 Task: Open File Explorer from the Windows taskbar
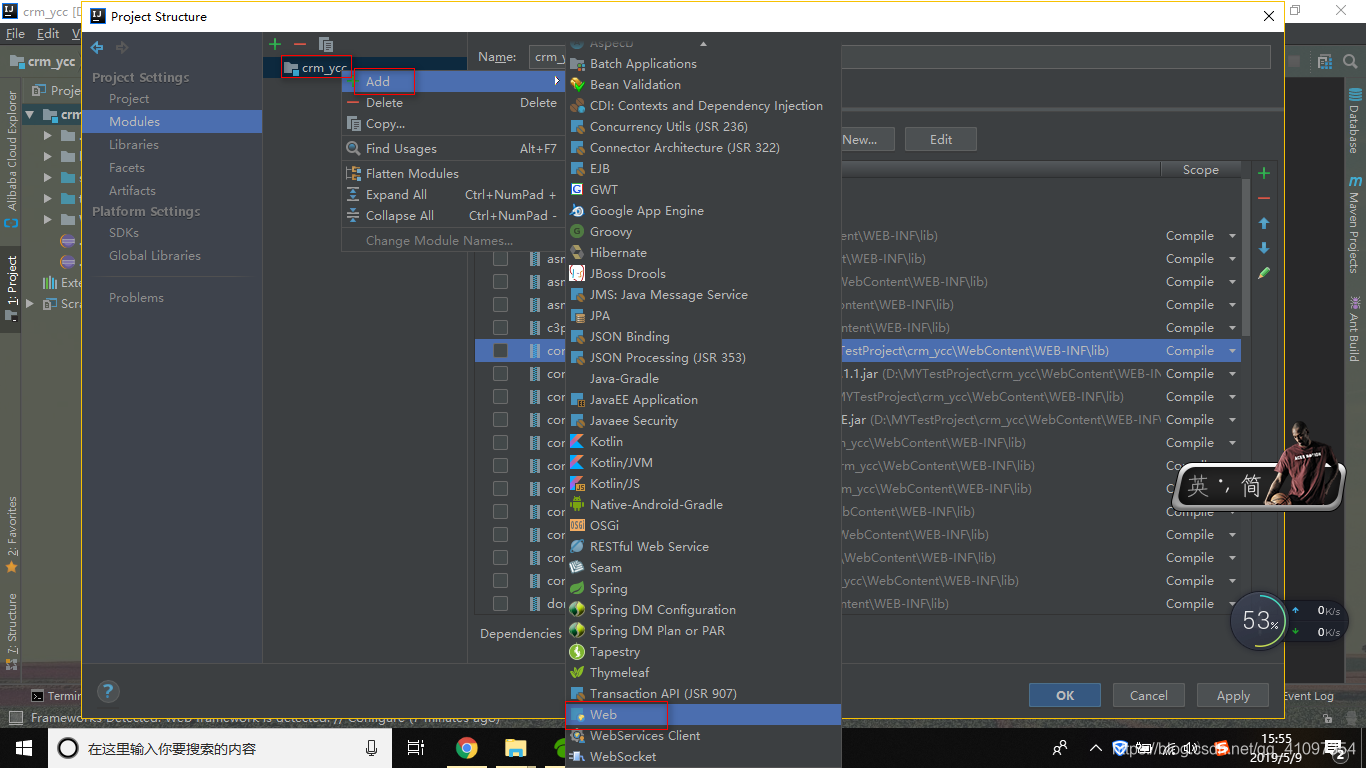click(x=515, y=747)
